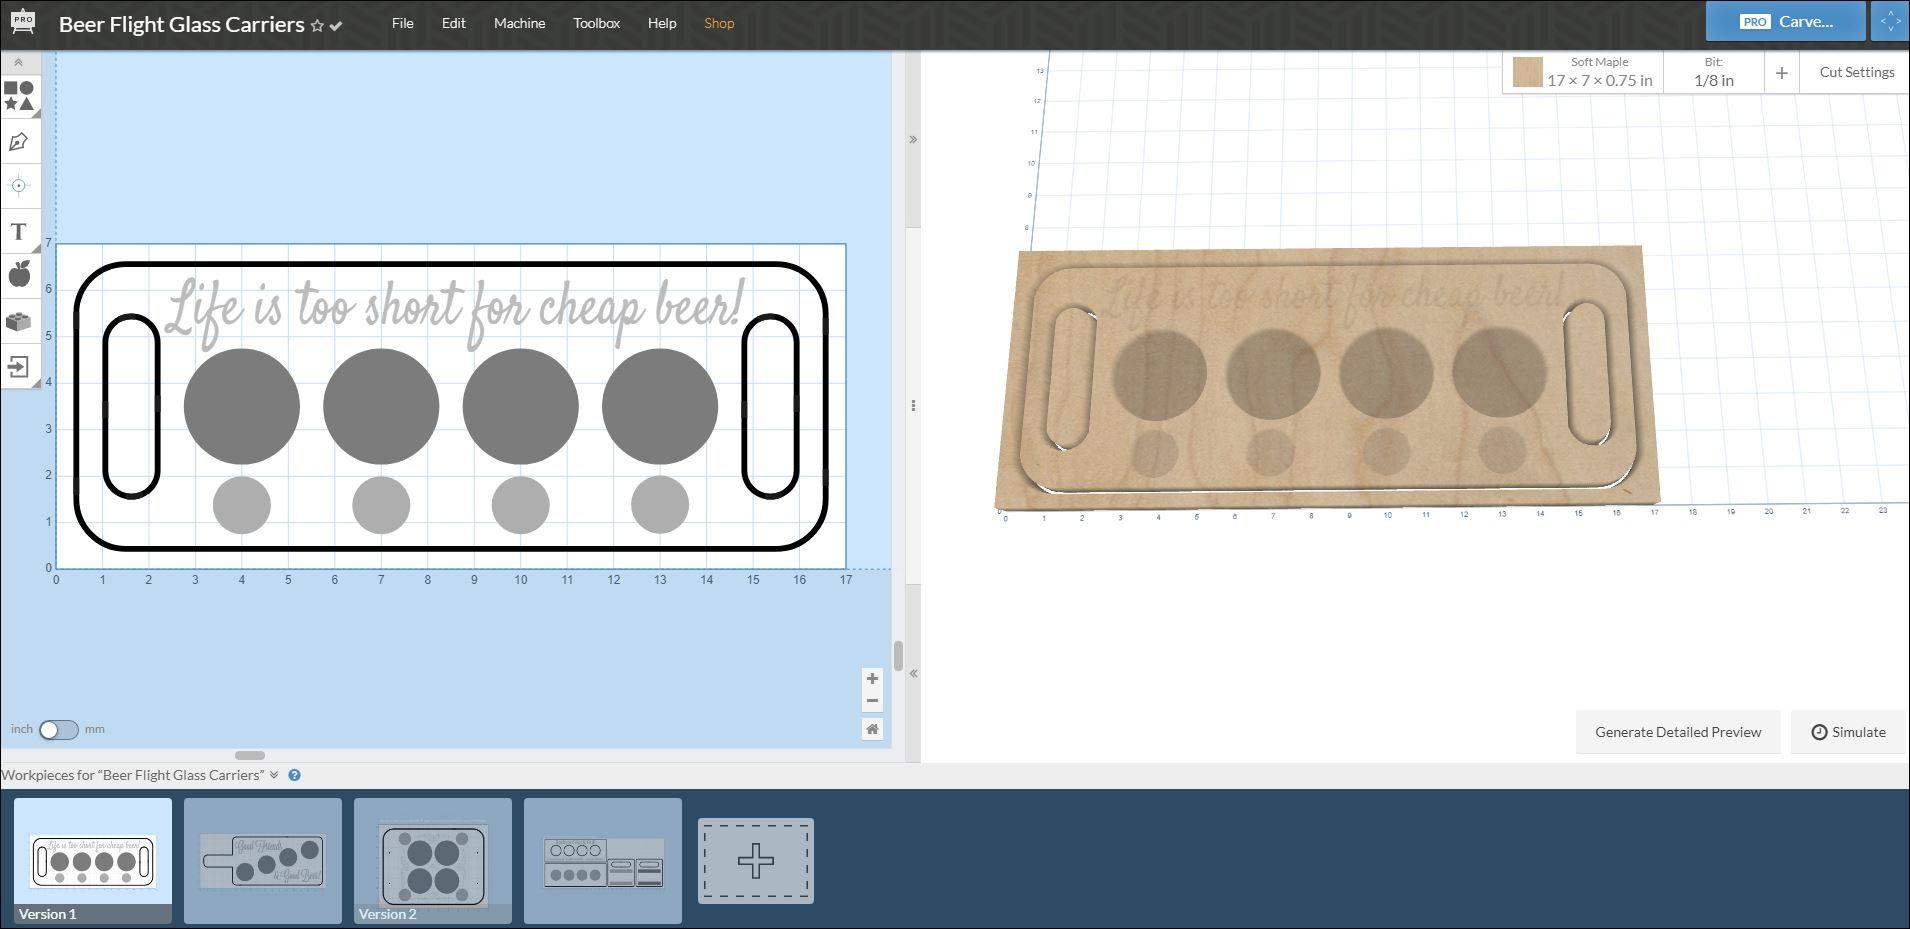Viewport: 1910px width, 929px height.
Task: Open the Machine menu
Action: [520, 23]
